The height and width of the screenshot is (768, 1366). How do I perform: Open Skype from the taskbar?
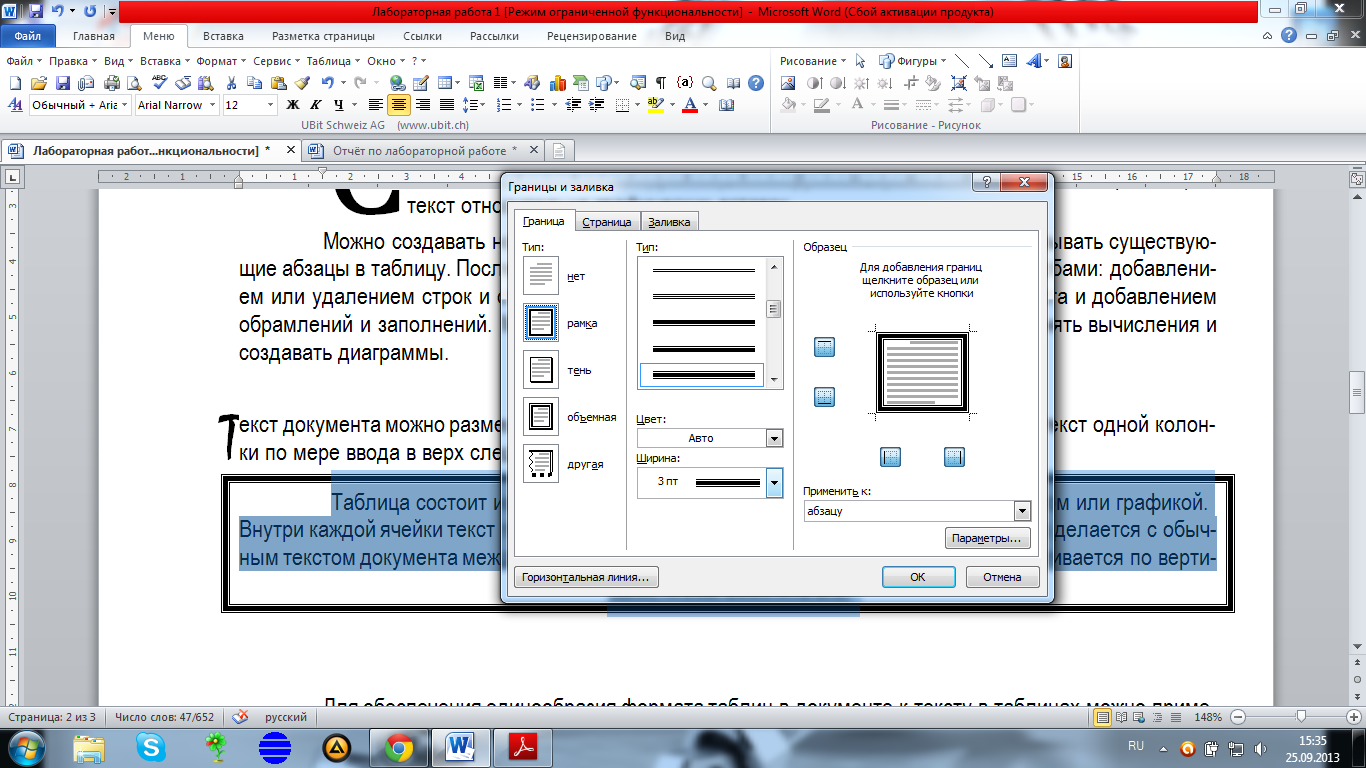coord(152,746)
